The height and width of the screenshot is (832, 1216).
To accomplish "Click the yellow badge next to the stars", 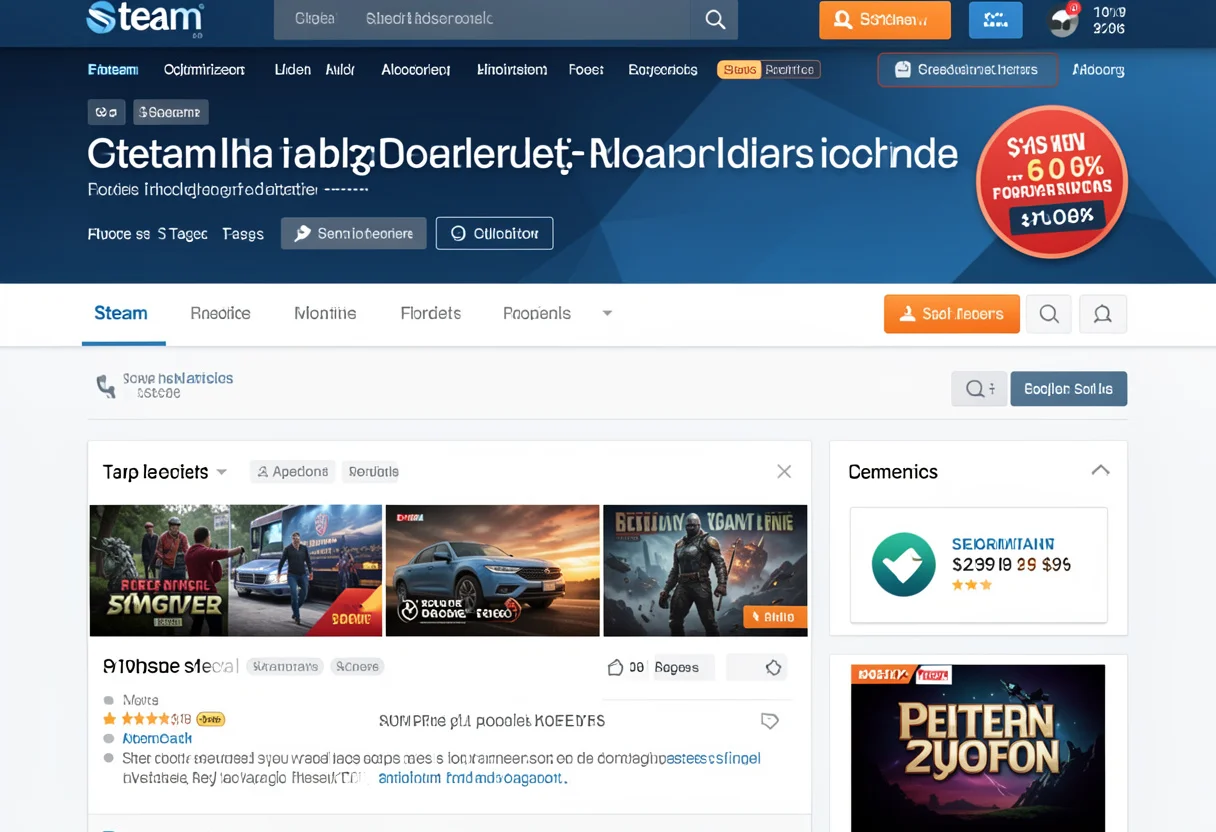I will (x=210, y=719).
